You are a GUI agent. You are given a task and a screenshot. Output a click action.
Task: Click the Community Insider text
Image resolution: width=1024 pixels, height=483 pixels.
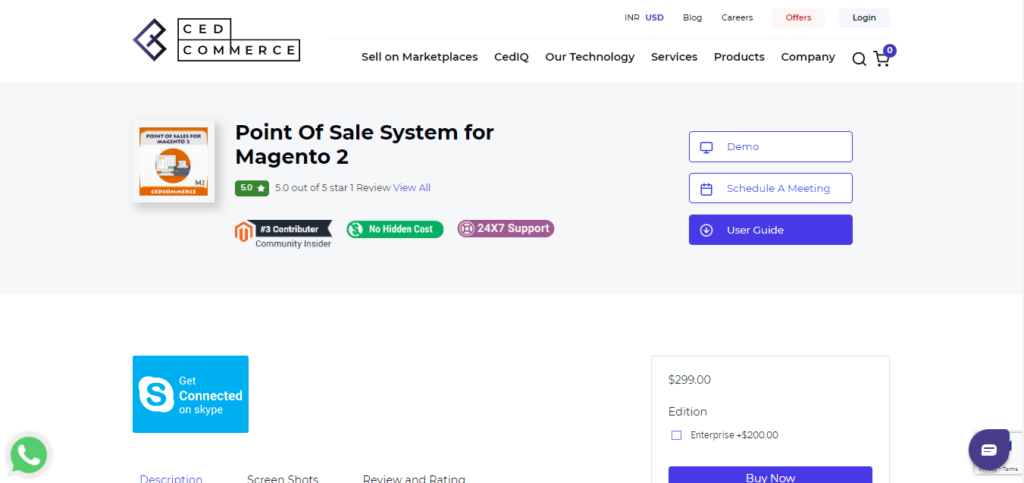(x=293, y=244)
